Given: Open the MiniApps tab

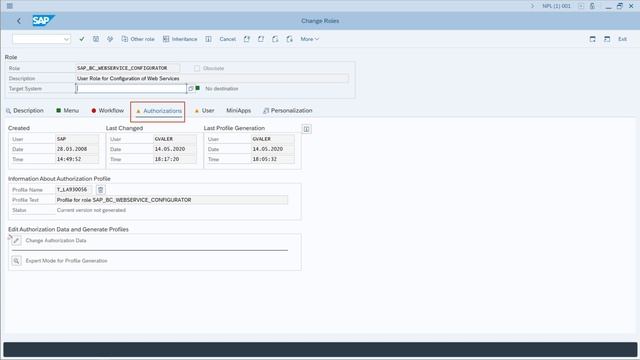Looking at the screenshot, I should click(x=239, y=111).
